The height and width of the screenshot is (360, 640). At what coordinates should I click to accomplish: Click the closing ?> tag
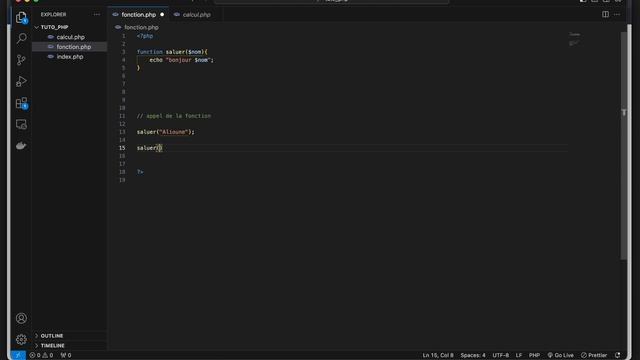(x=140, y=172)
